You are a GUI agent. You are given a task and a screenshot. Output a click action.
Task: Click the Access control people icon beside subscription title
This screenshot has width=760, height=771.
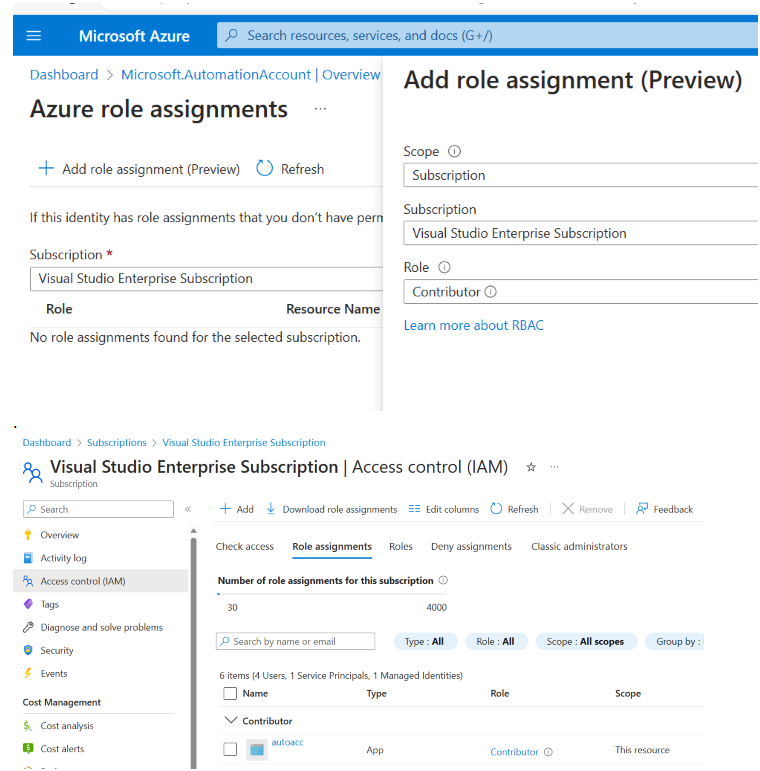coord(32,473)
